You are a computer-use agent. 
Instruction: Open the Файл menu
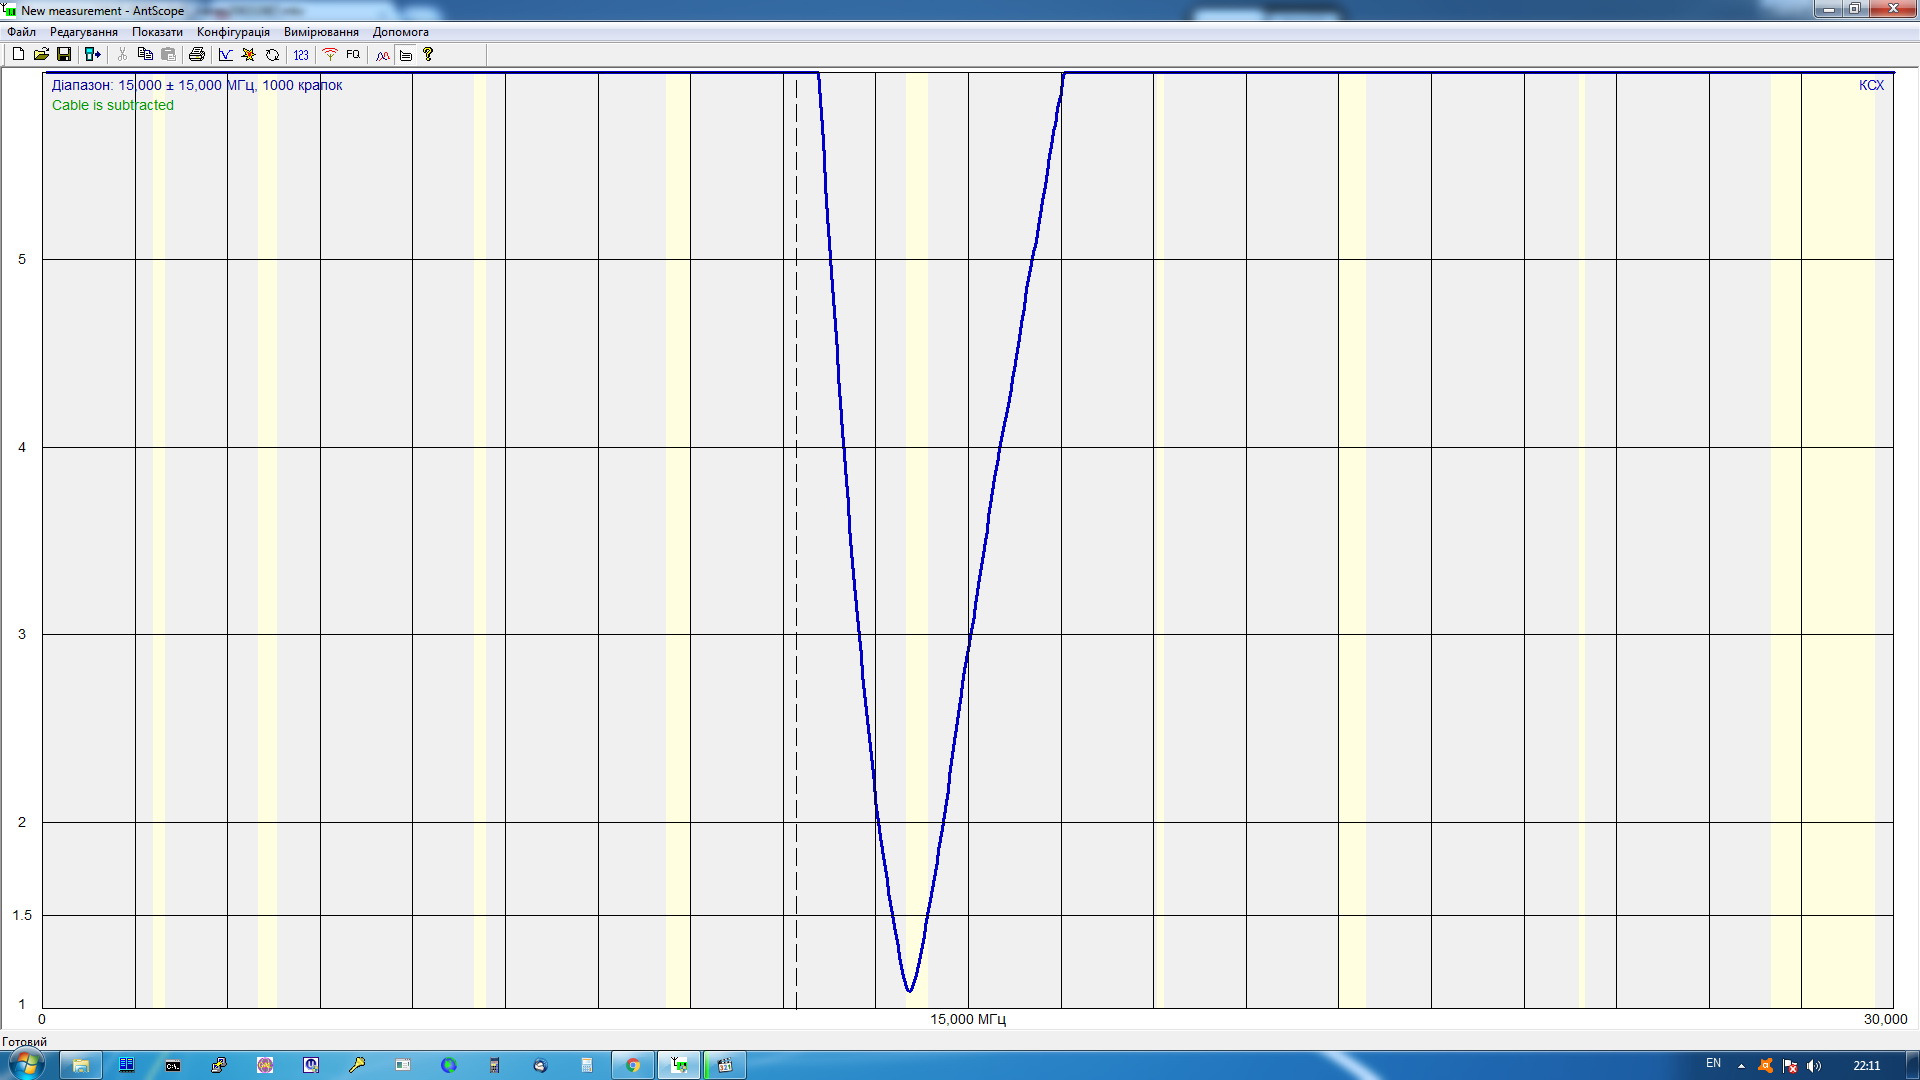(21, 32)
